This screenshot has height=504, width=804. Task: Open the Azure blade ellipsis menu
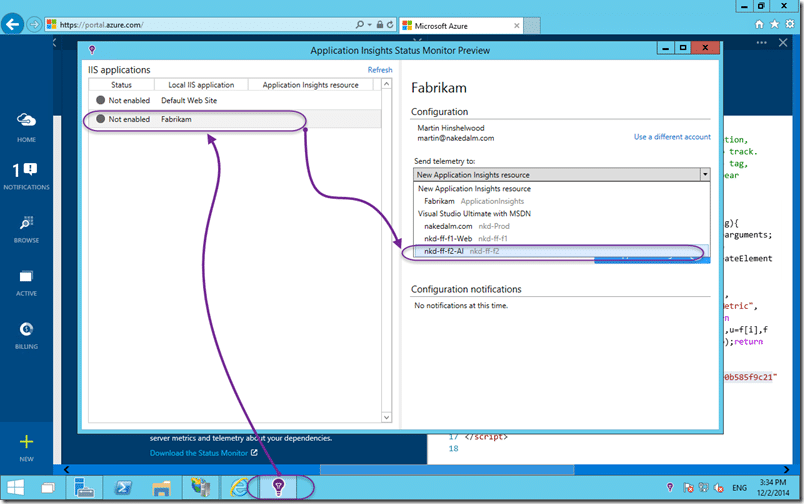761,43
